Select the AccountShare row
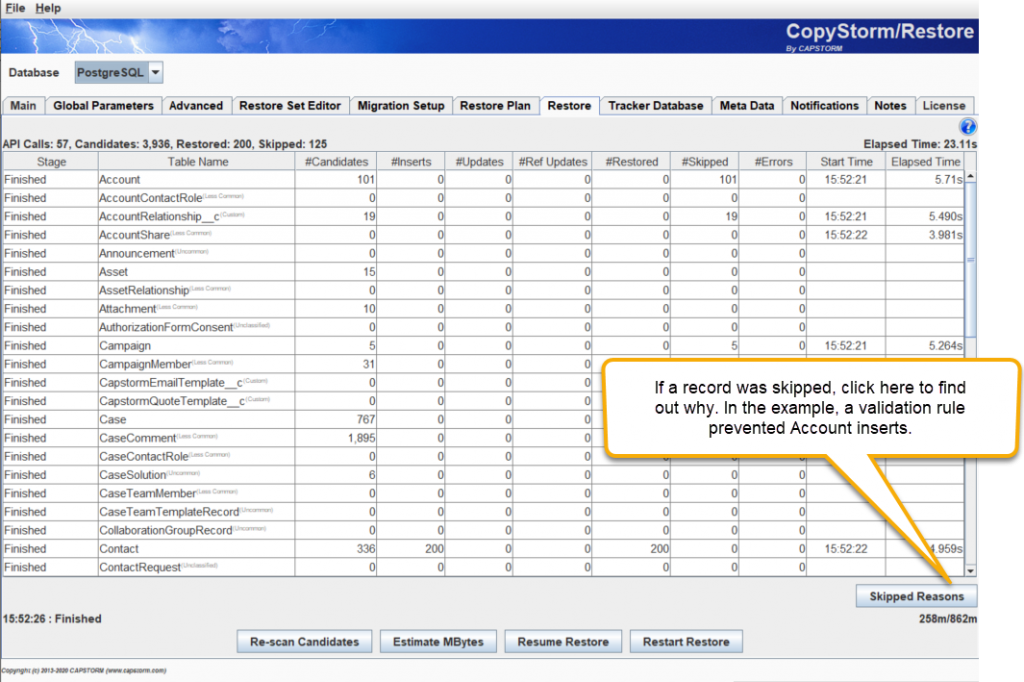This screenshot has height=682, width=1024. (484, 235)
